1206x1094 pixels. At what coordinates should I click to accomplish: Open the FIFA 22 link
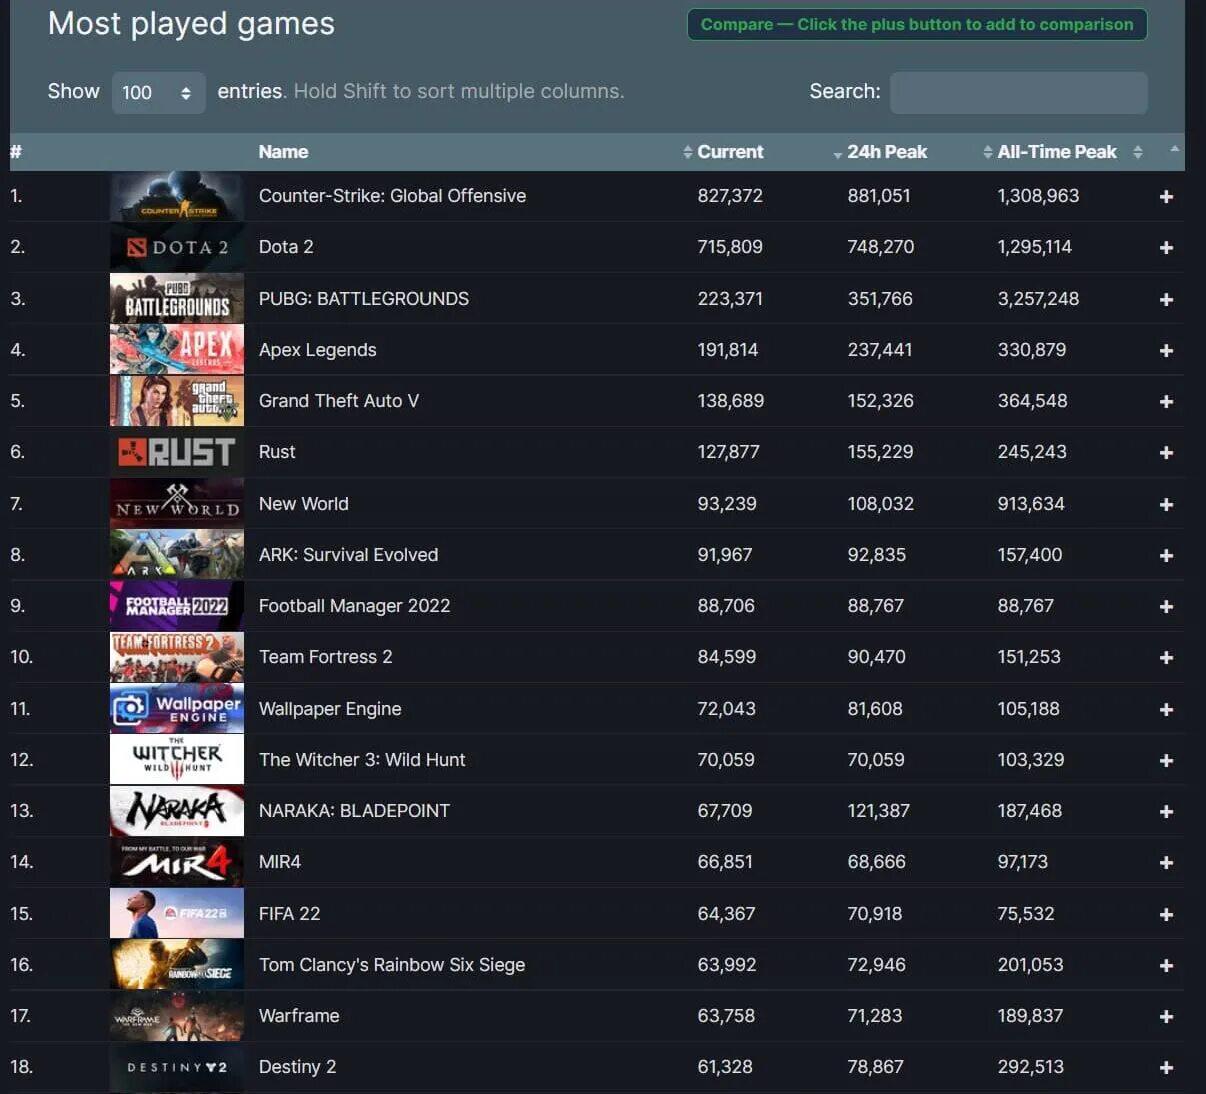(290, 914)
